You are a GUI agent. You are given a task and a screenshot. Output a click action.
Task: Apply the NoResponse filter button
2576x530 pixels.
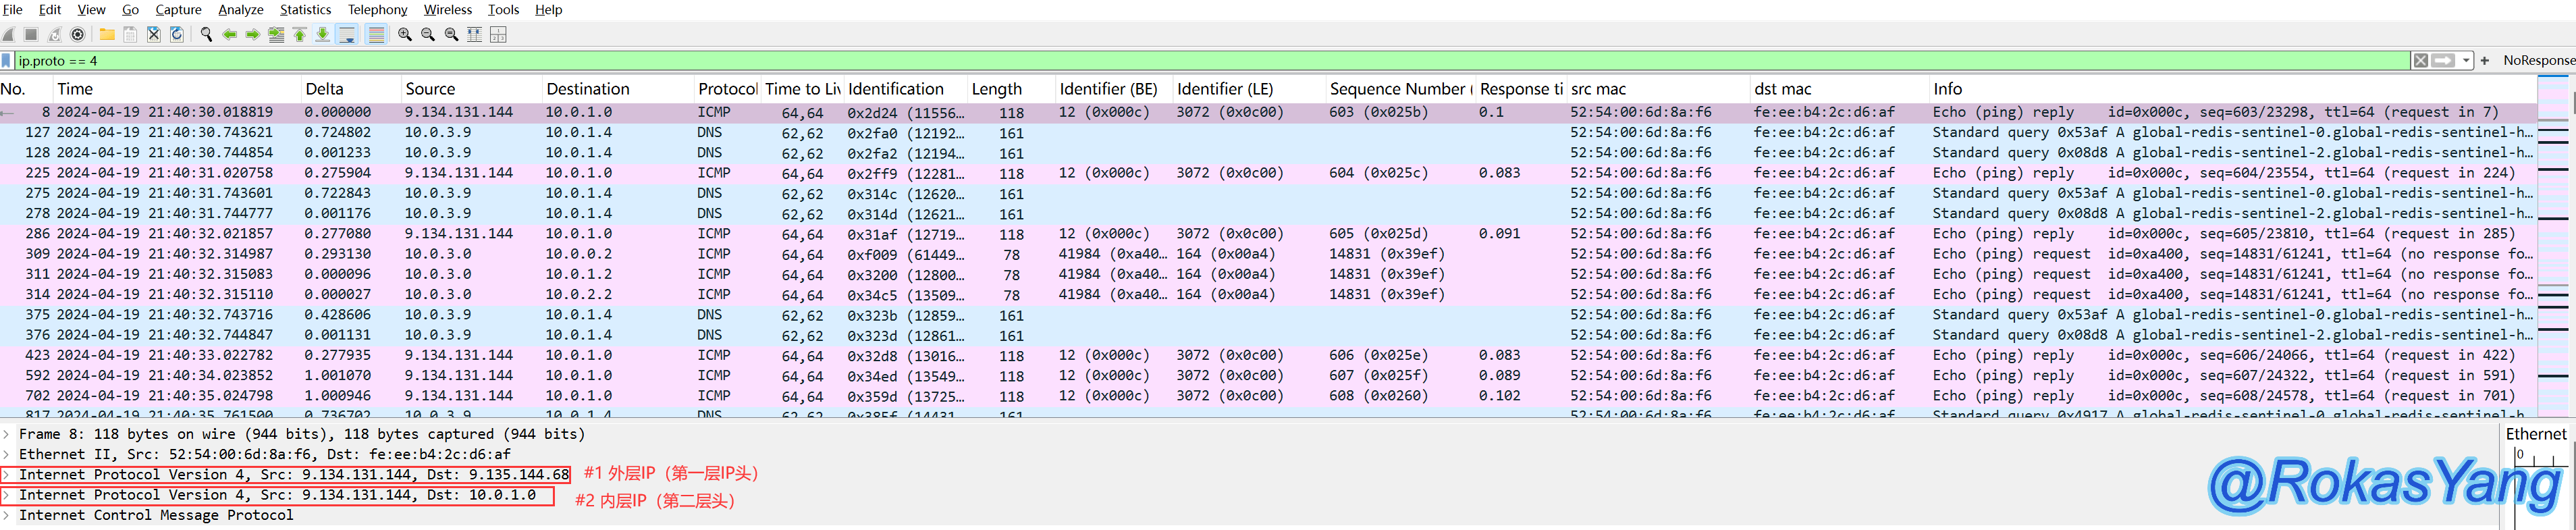2537,61
